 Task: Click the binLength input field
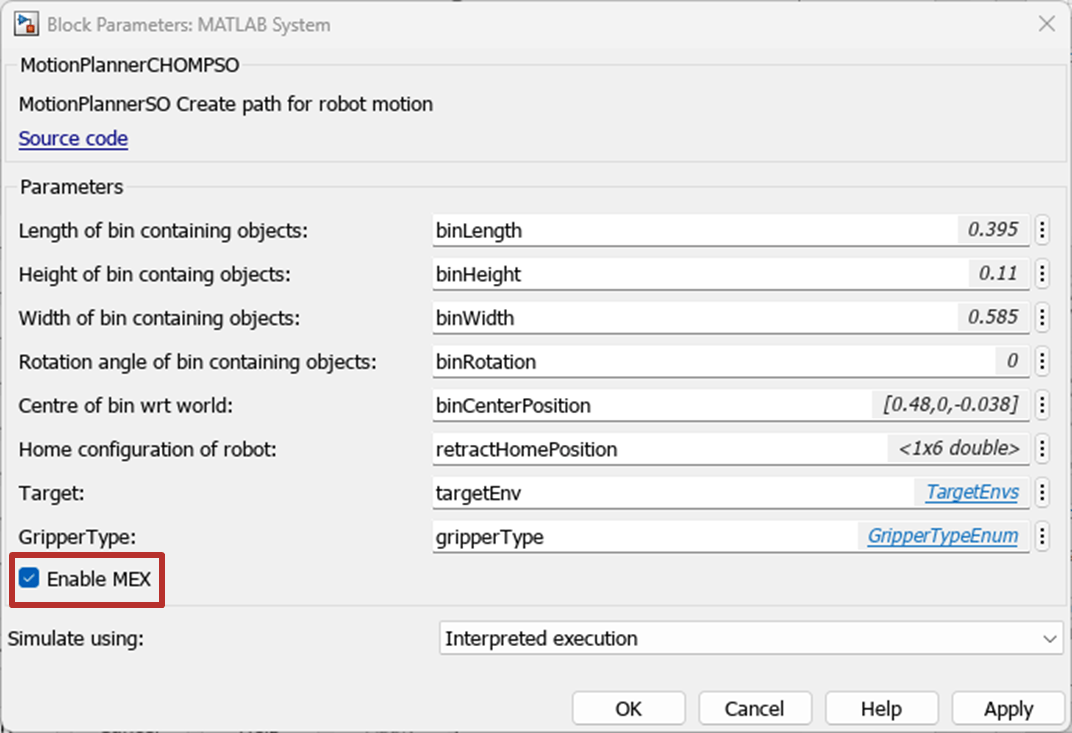tap(690, 231)
